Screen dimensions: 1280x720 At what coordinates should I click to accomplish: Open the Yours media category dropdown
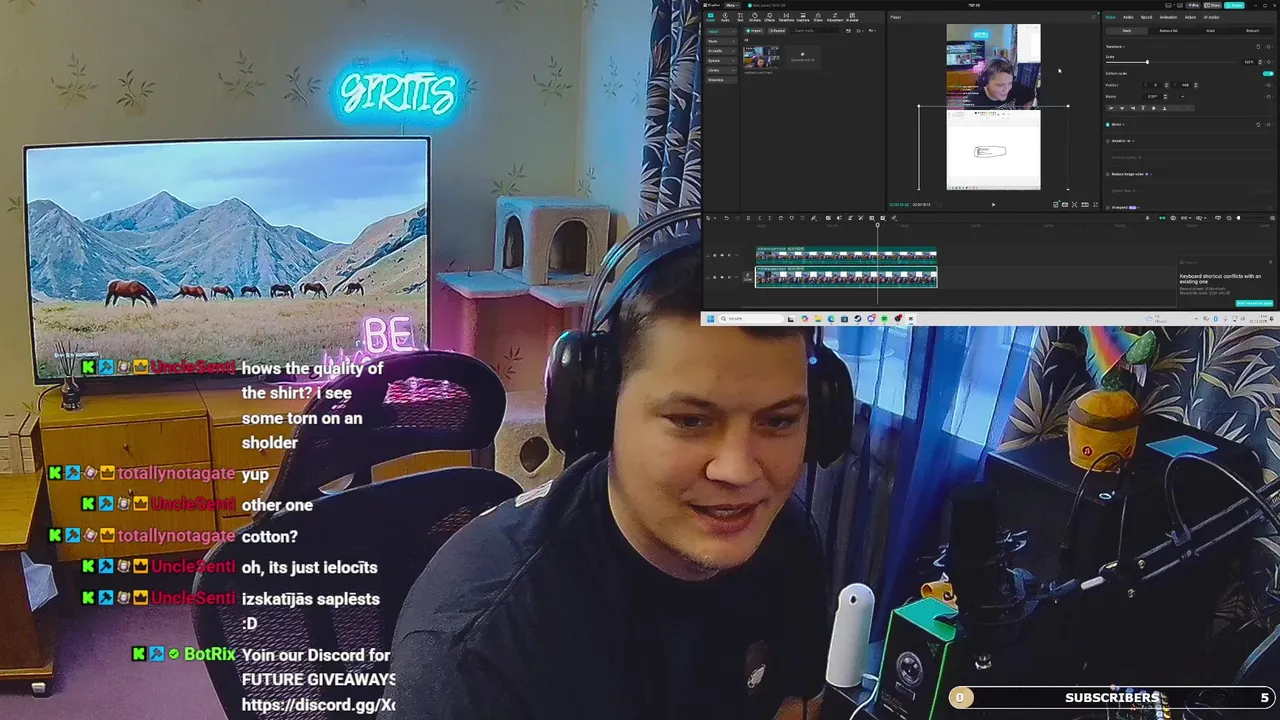[x=721, y=42]
